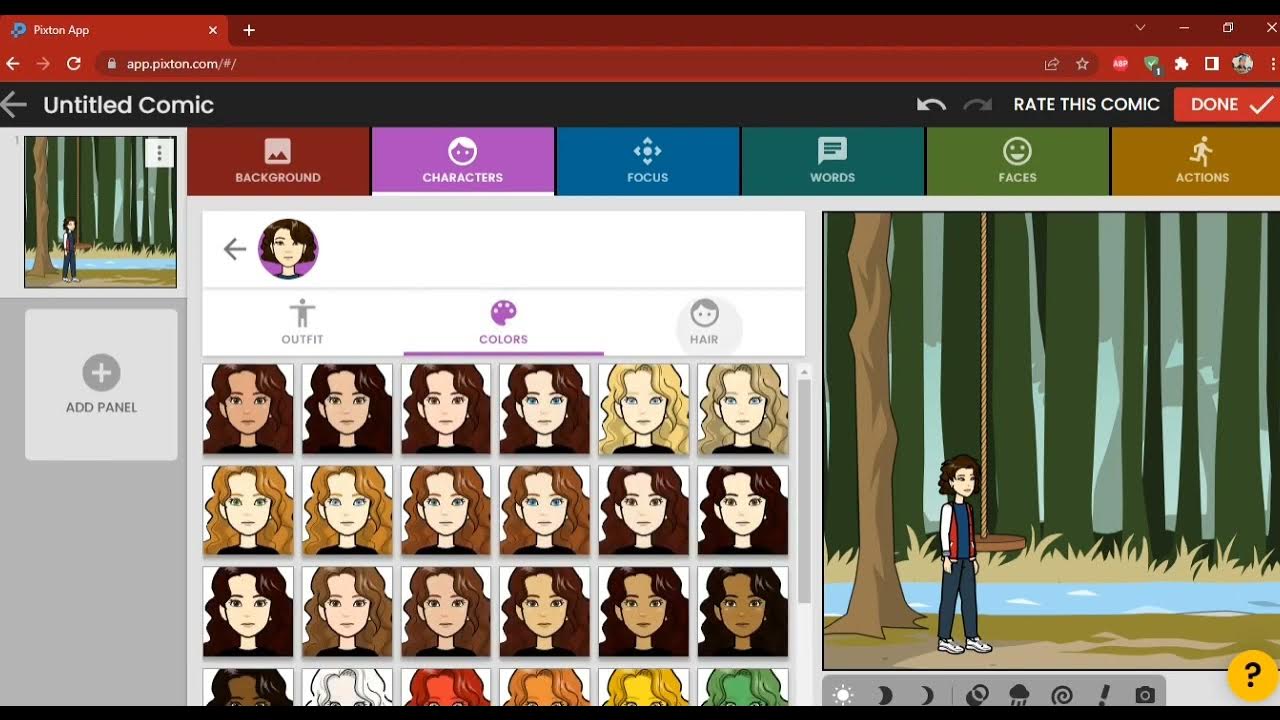Select panel 1 thumbnail in sidebar
This screenshot has height=720, width=1280.
[x=100, y=212]
